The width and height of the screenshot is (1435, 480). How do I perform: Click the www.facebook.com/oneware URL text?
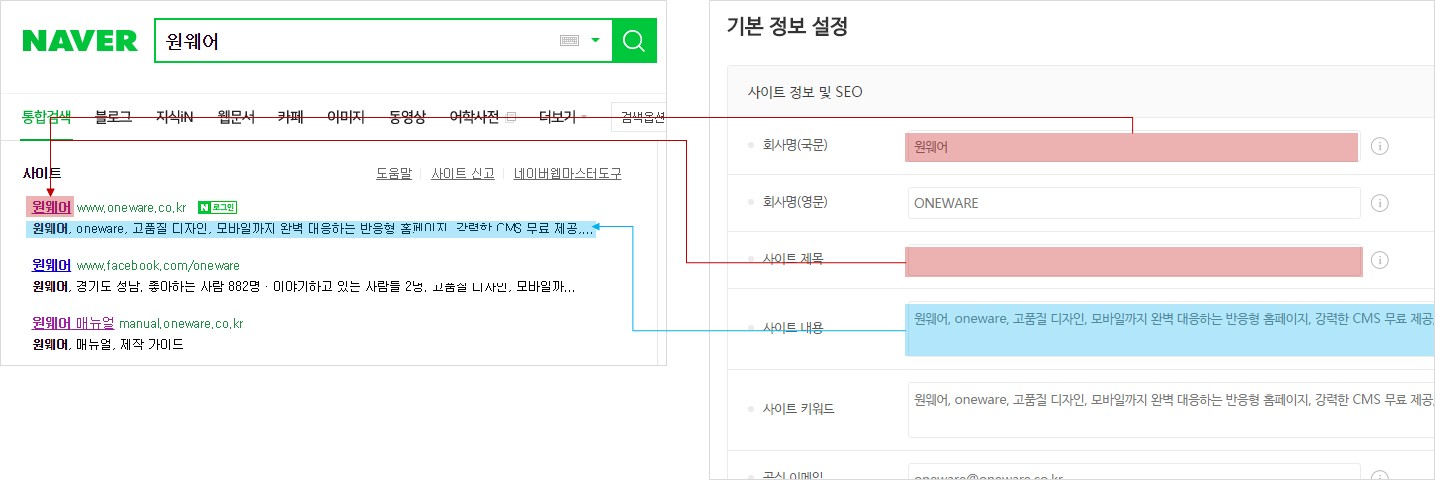pyautogui.click(x=158, y=266)
